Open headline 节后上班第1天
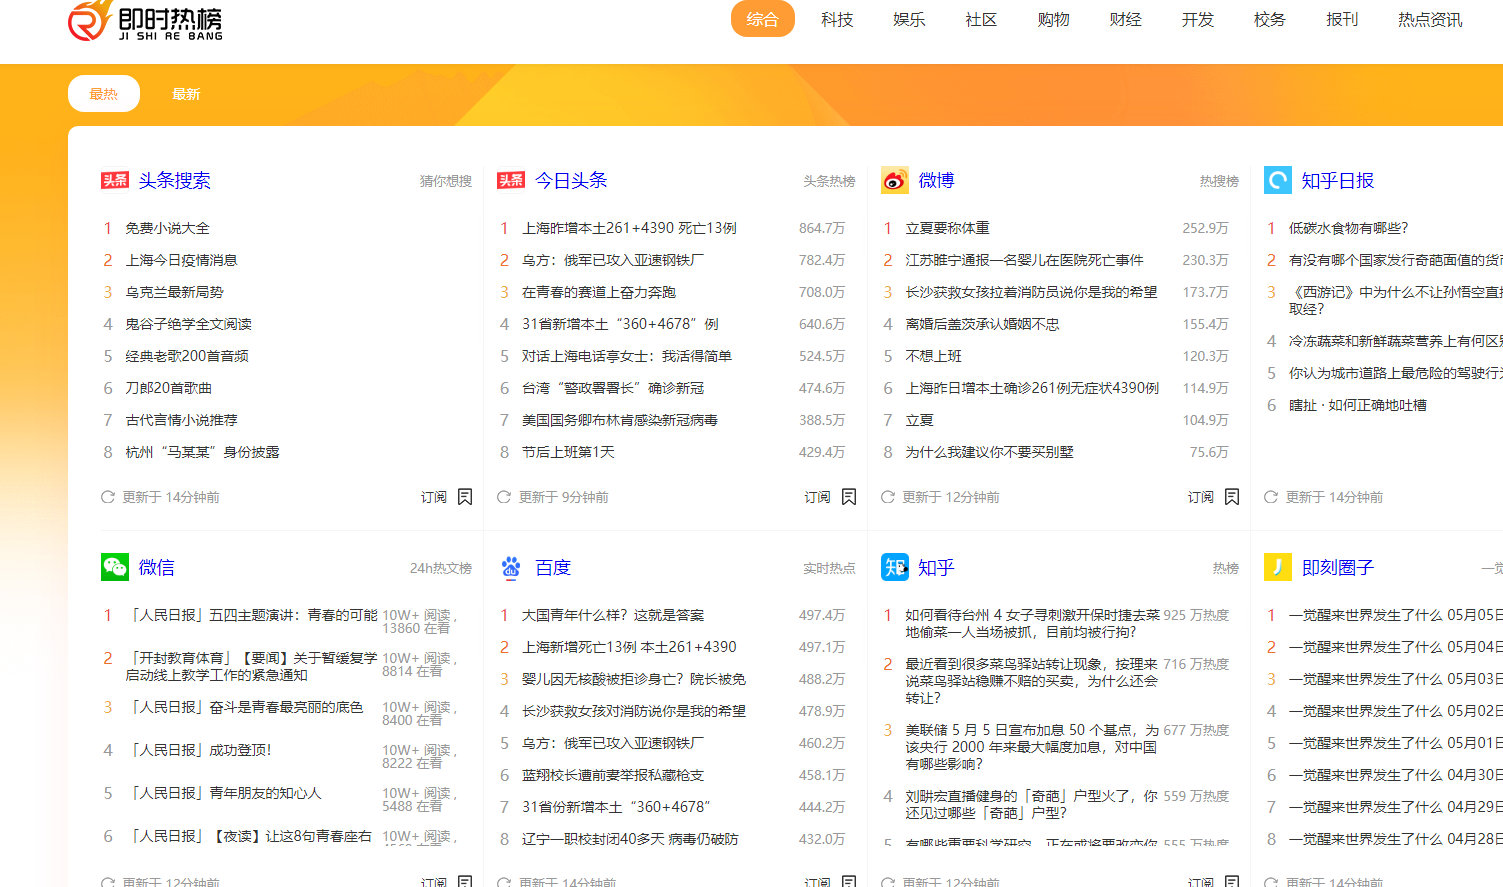The image size is (1503, 887). 568,452
